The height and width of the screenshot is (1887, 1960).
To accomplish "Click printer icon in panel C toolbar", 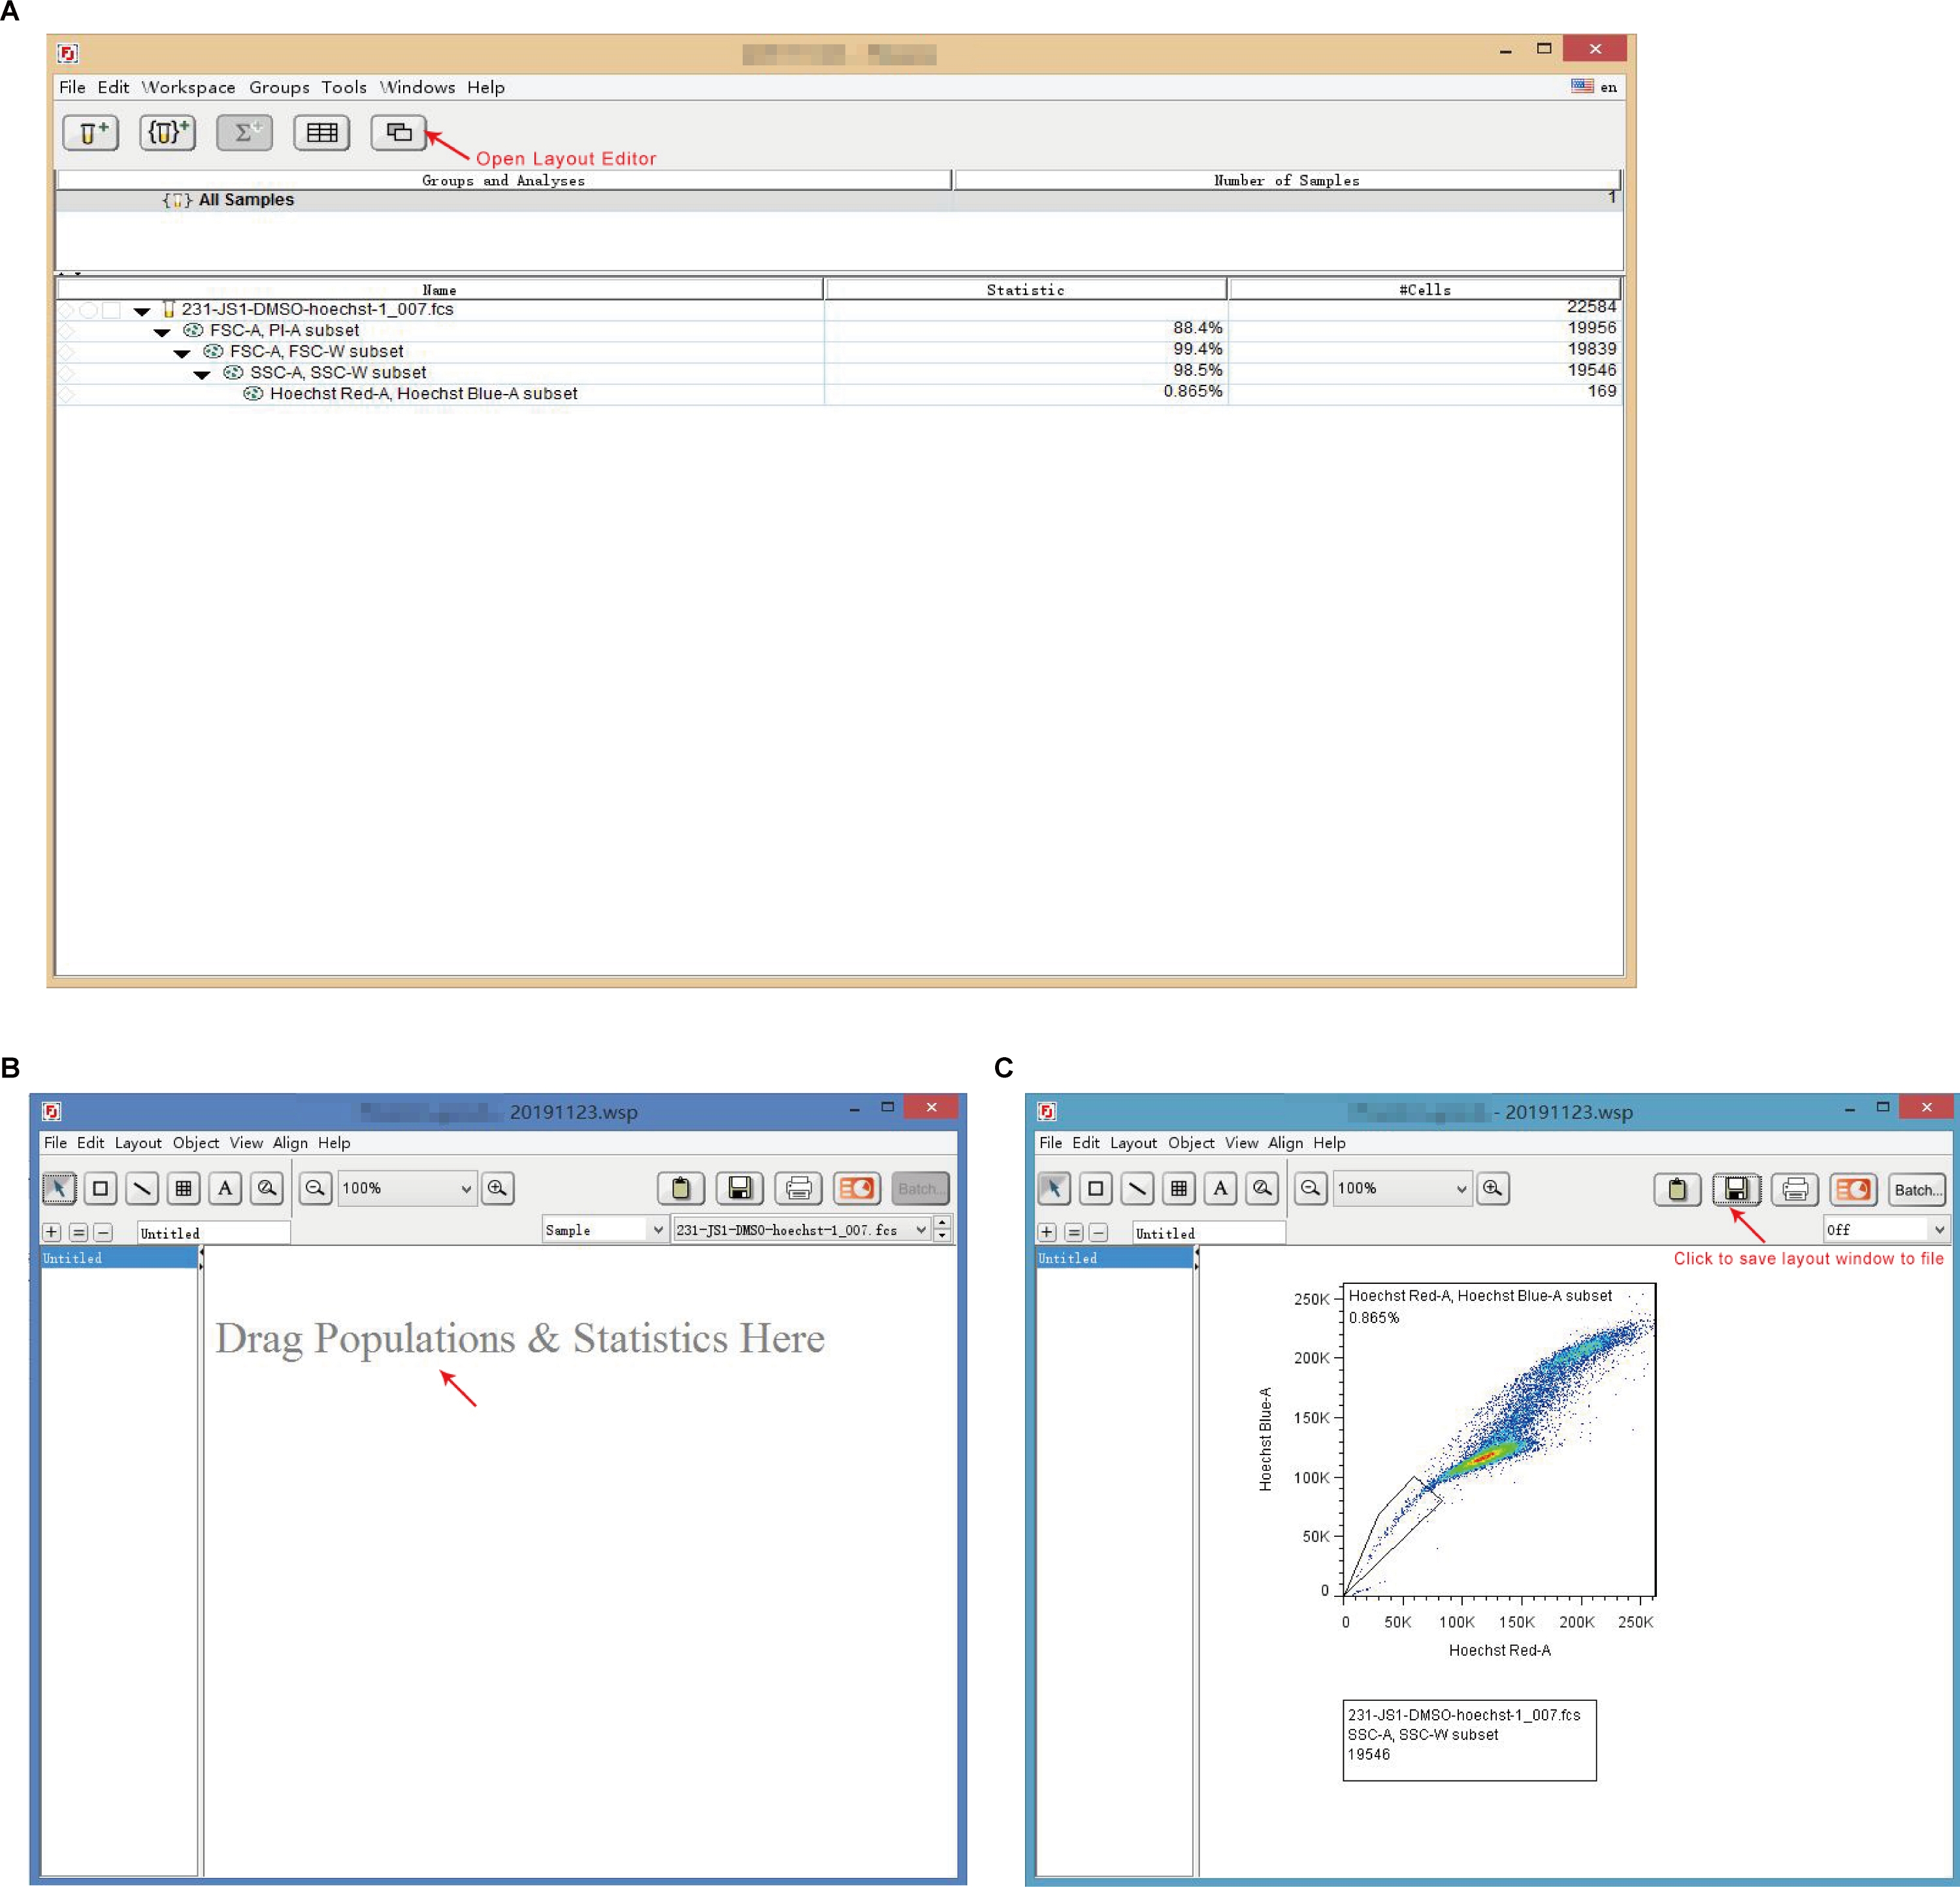I will [x=1795, y=1189].
